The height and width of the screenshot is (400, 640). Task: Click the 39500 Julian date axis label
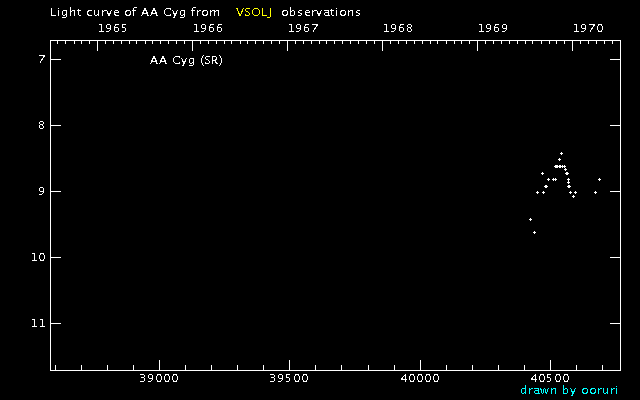tap(289, 379)
